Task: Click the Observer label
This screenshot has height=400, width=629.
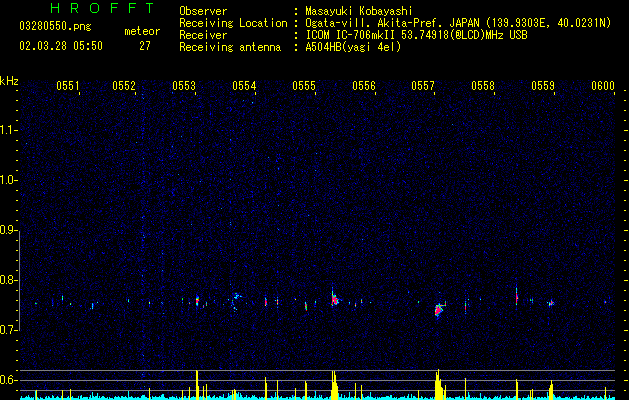Action: [203, 11]
